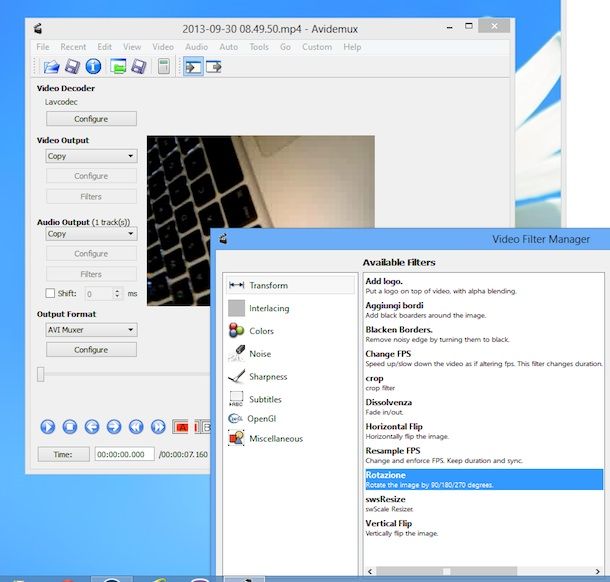The height and width of the screenshot is (582, 610).
Task: Show file information blue icon
Action: click(x=93, y=67)
